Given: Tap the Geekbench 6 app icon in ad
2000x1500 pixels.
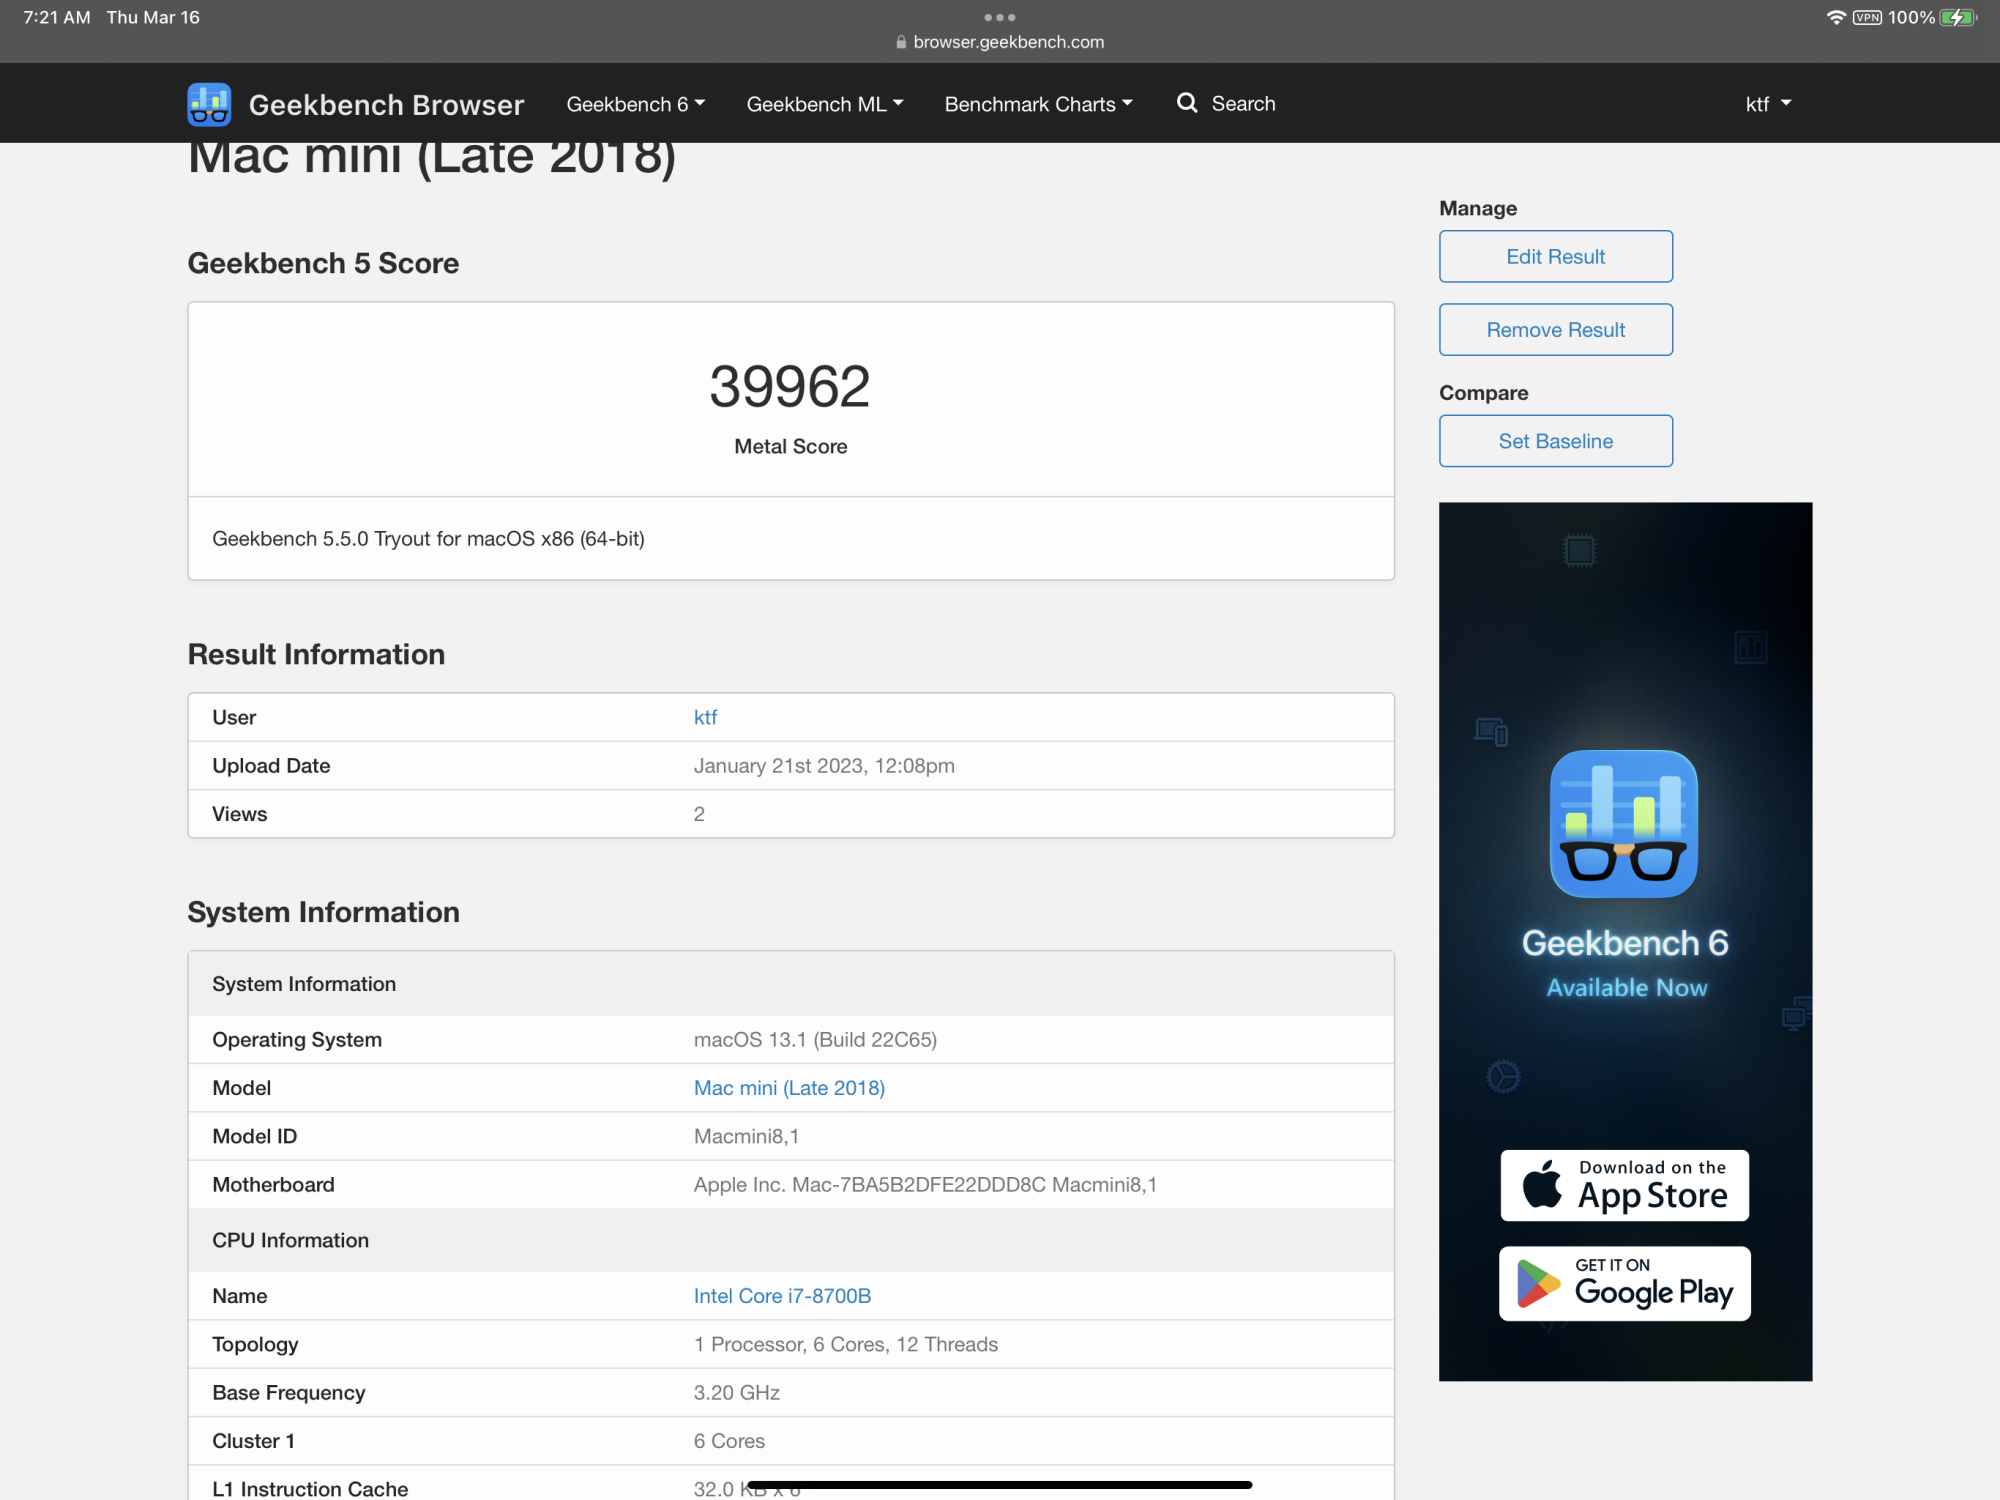Looking at the screenshot, I should click(1624, 823).
